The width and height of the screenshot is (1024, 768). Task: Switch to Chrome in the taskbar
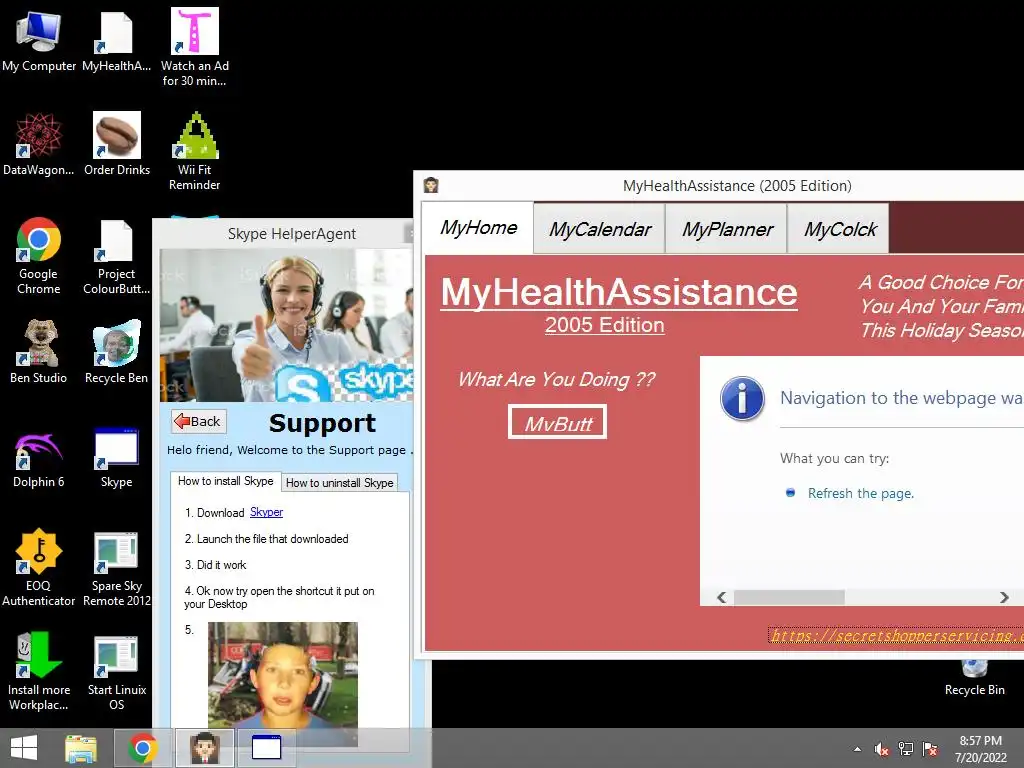point(142,748)
